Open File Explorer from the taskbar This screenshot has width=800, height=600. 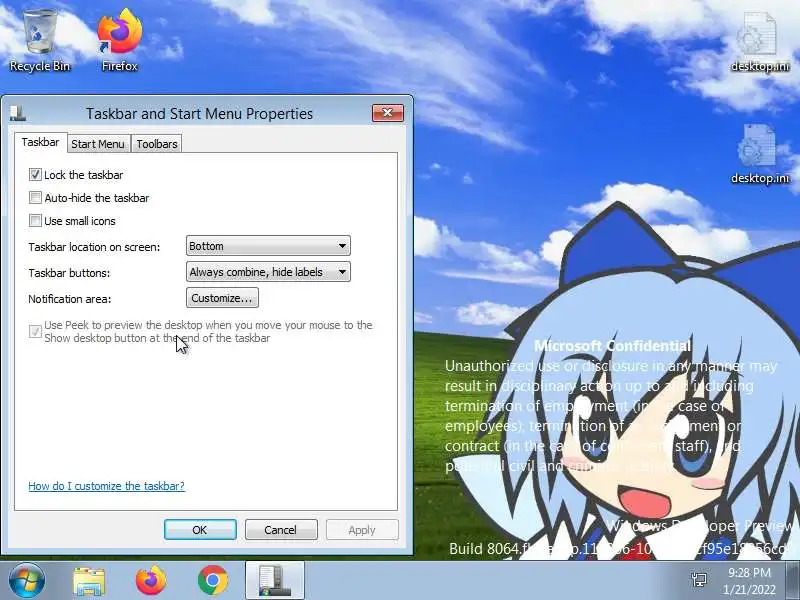tap(89, 581)
